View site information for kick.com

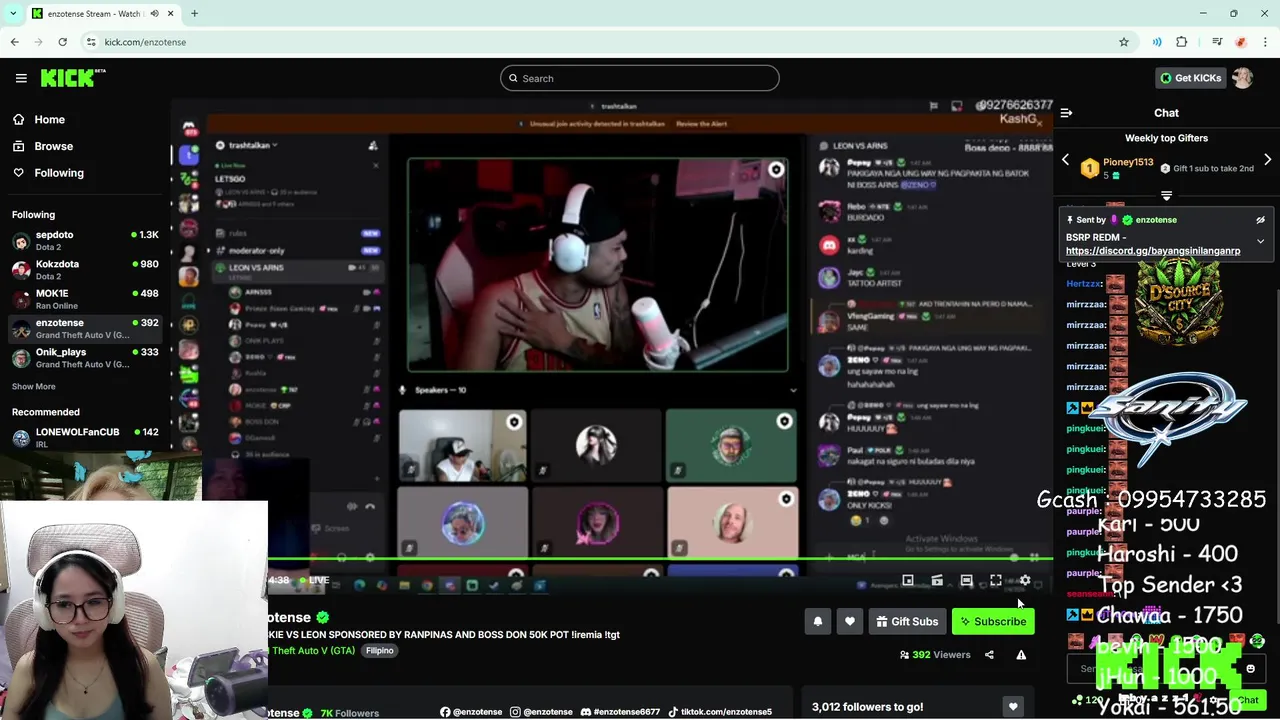(x=91, y=42)
